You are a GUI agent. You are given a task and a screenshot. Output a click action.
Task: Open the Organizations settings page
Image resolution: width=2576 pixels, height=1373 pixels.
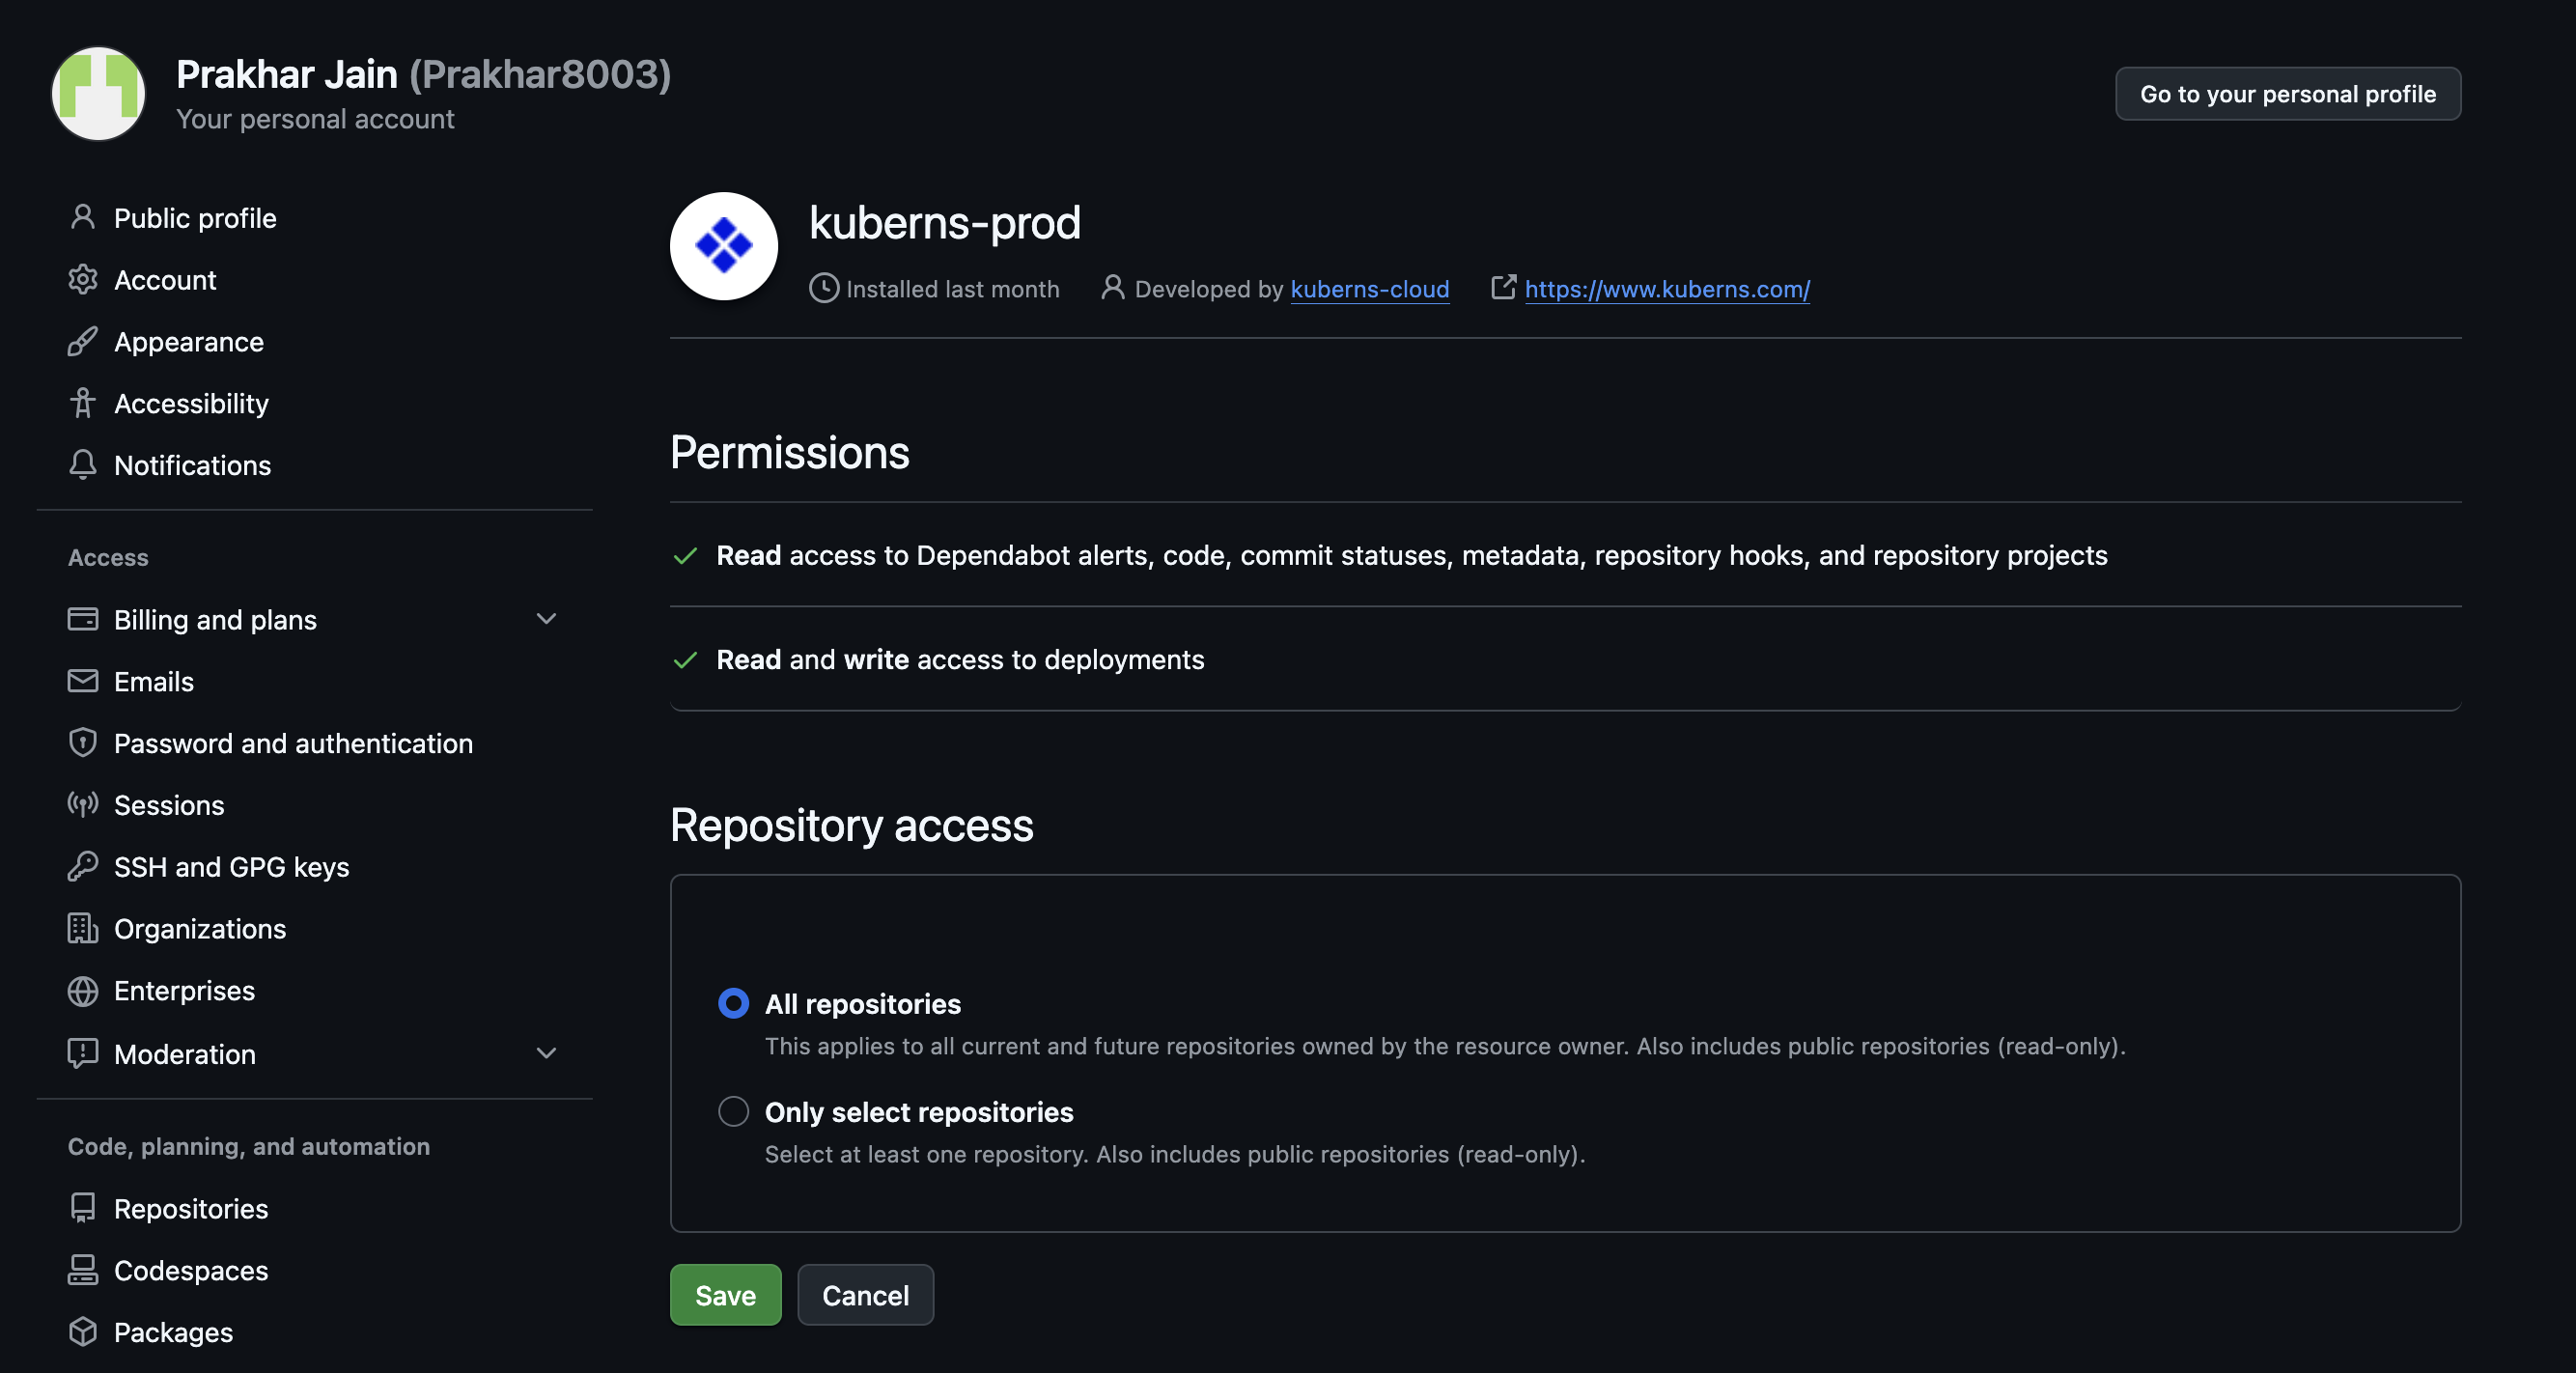click(x=200, y=928)
